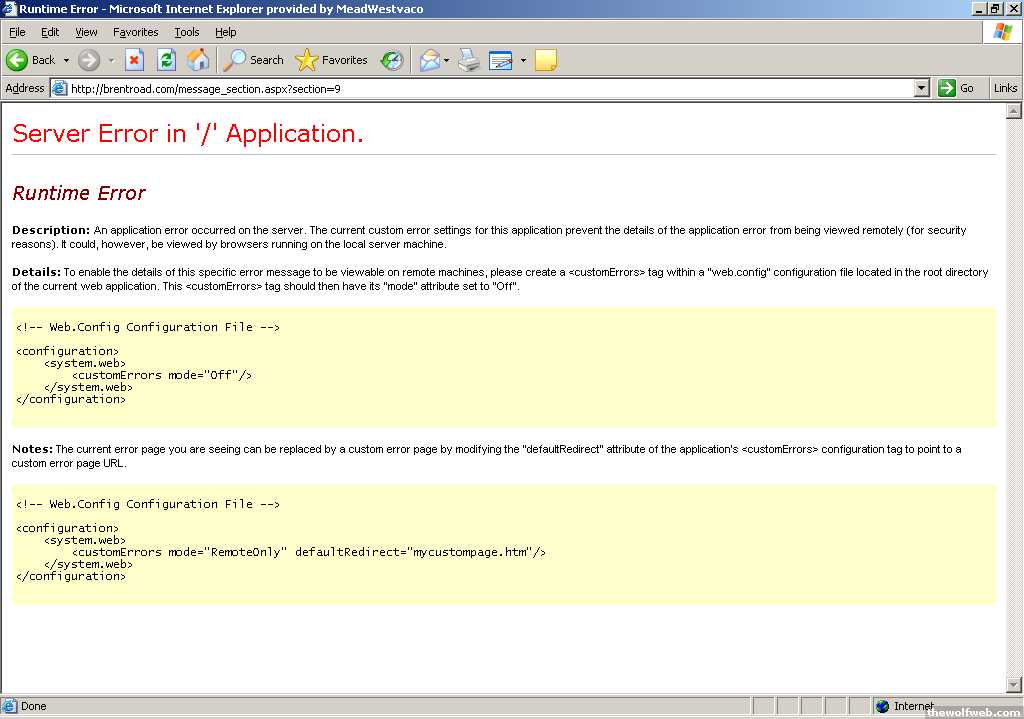Open the Favorites star panel

tap(332, 60)
